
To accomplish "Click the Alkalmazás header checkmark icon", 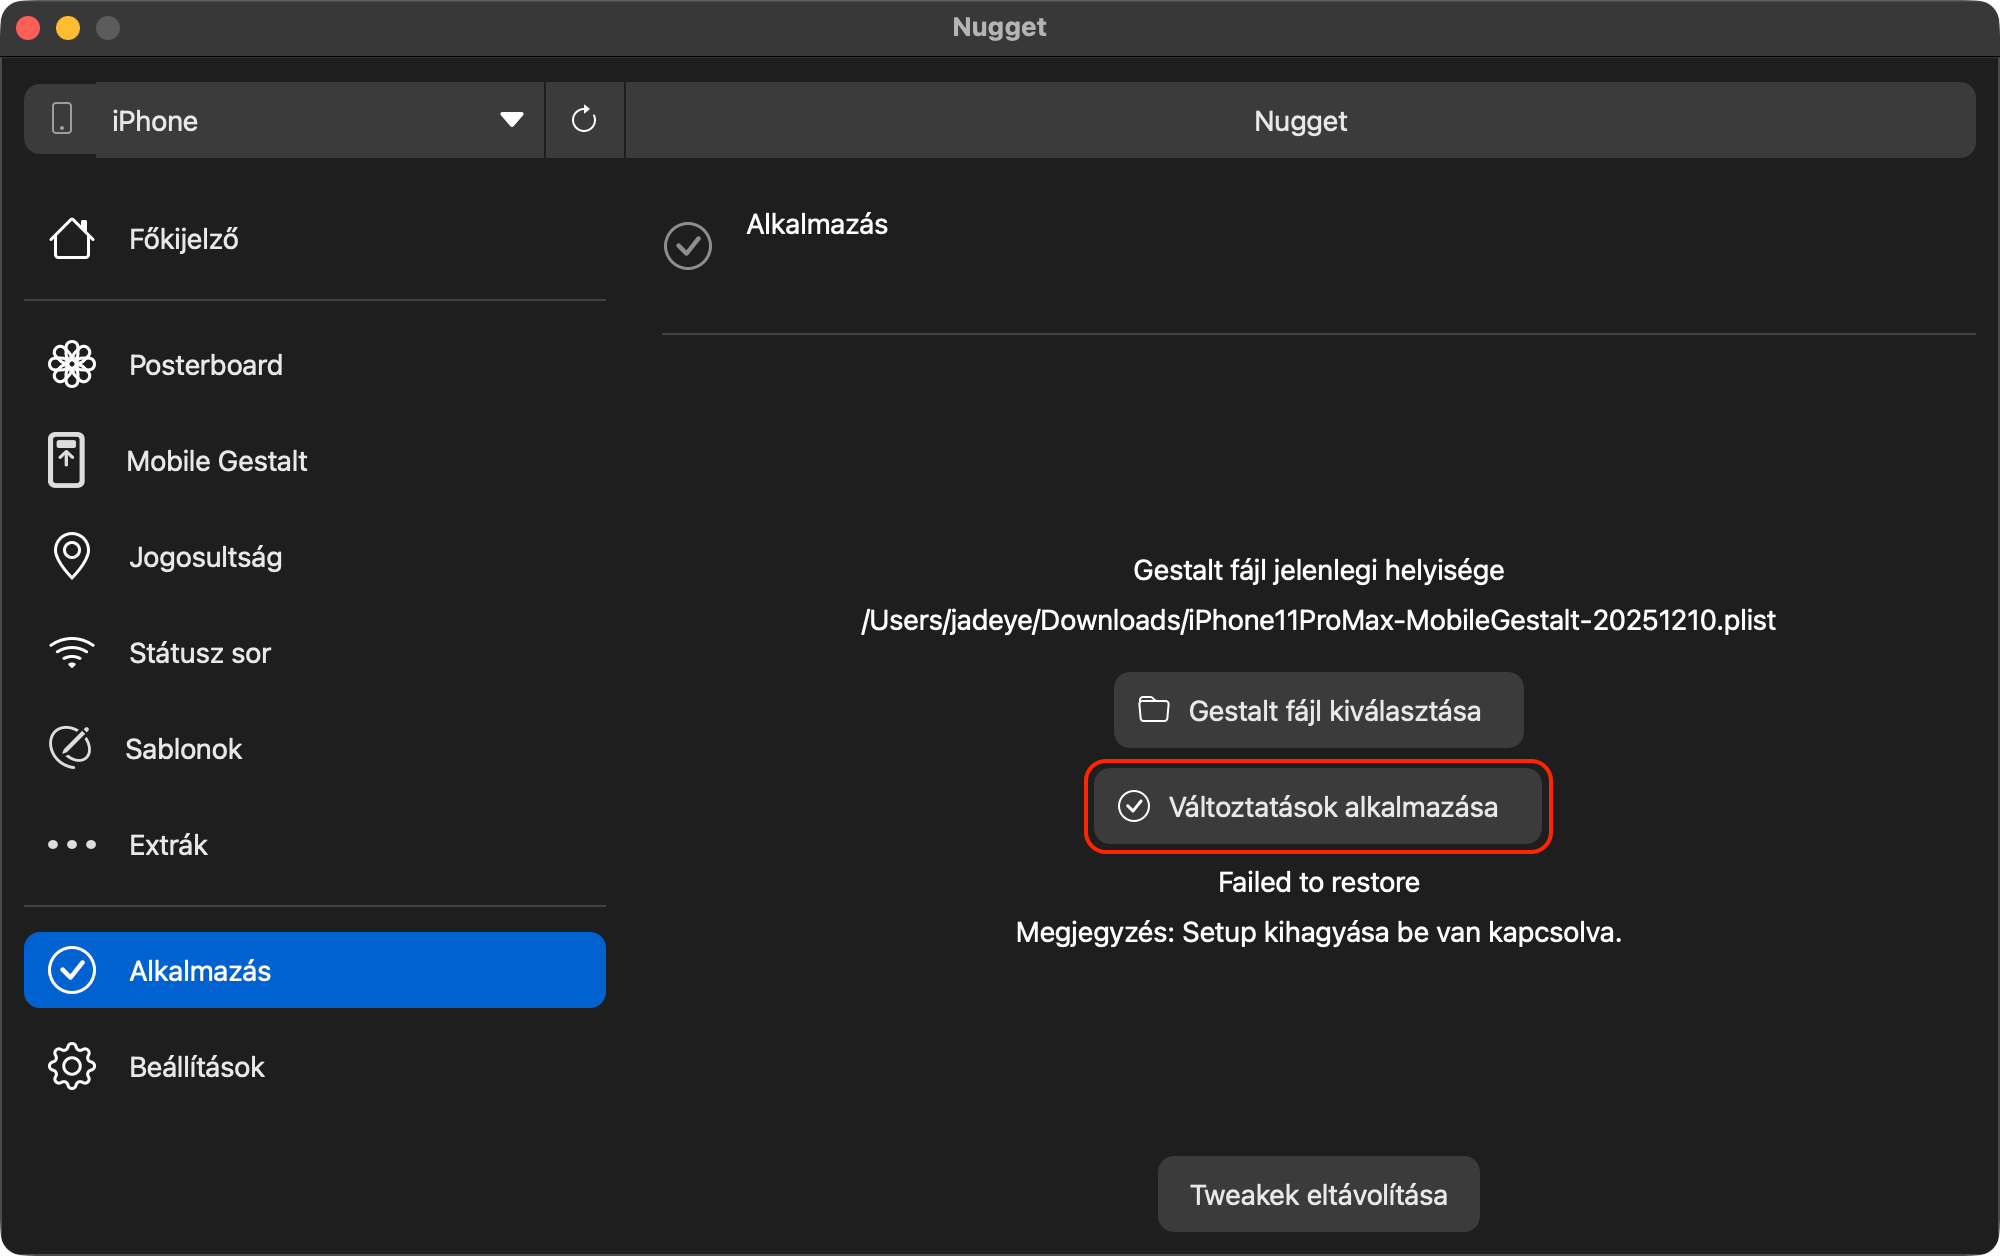I will pyautogui.click(x=688, y=246).
